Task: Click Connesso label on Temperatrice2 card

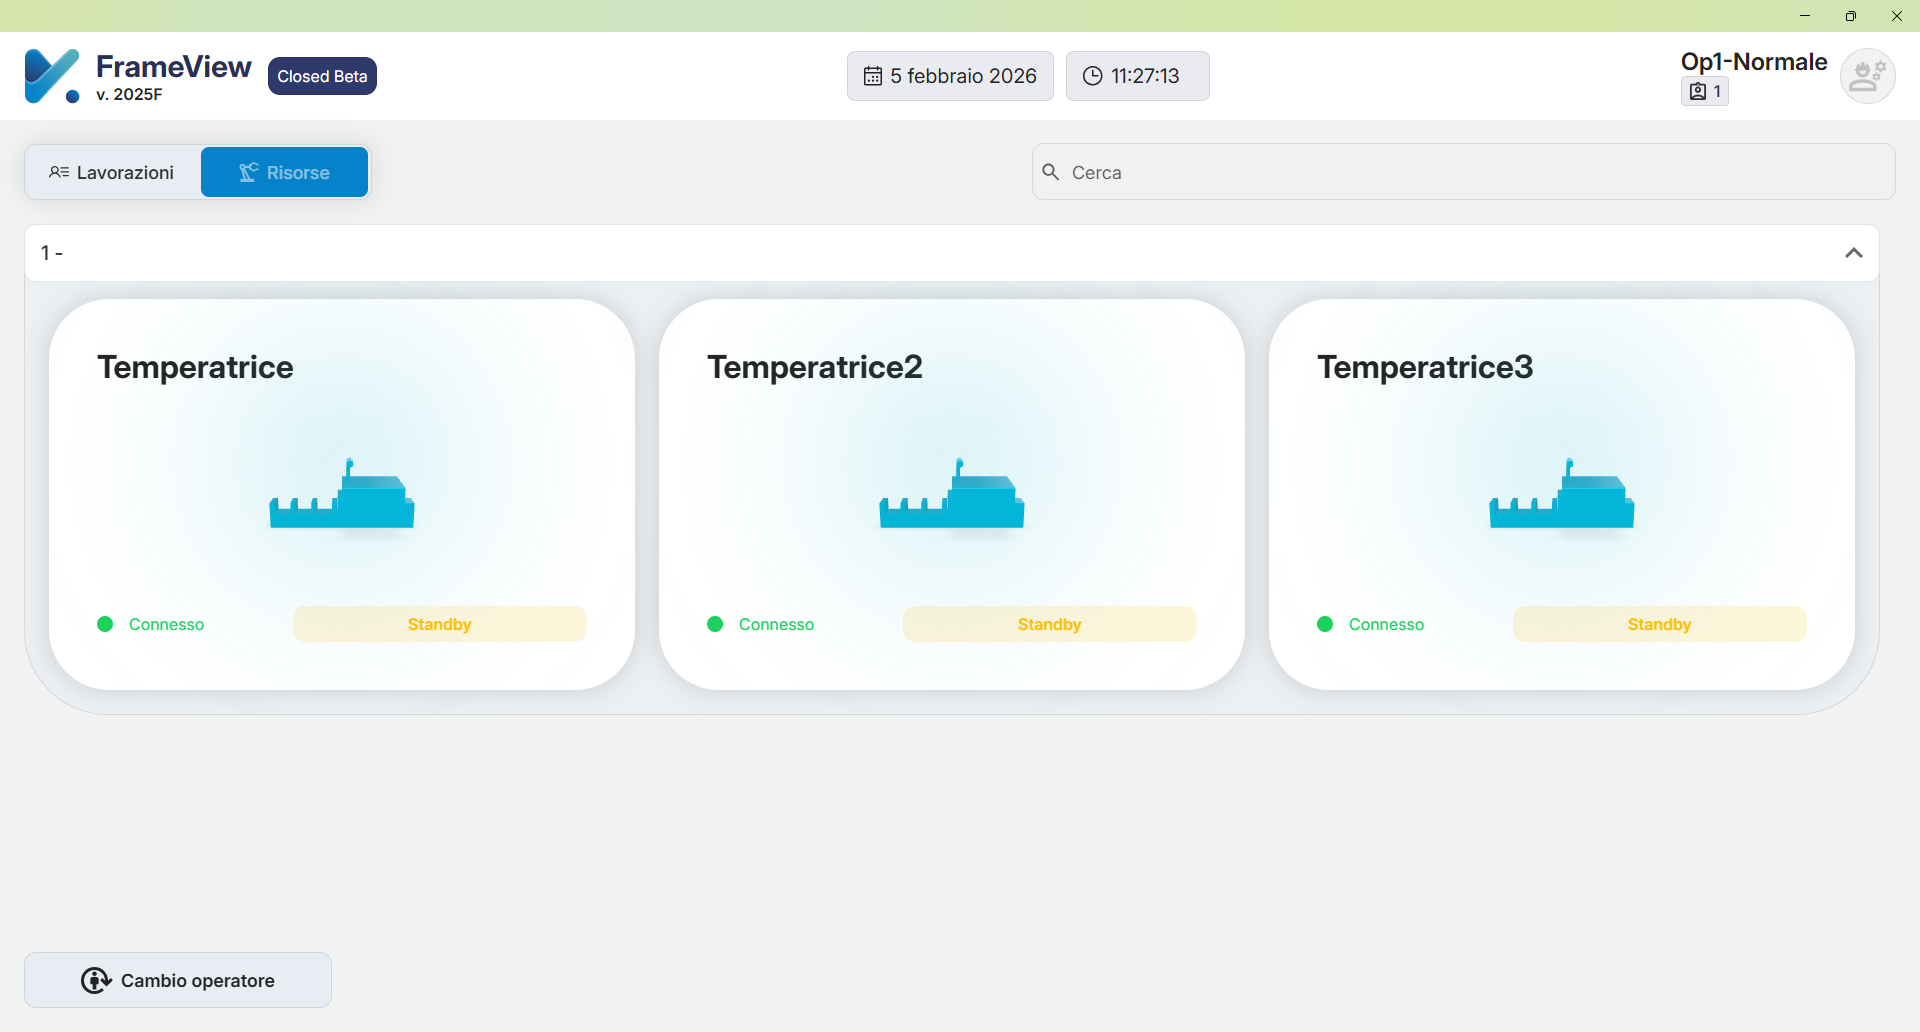Action: click(x=776, y=624)
